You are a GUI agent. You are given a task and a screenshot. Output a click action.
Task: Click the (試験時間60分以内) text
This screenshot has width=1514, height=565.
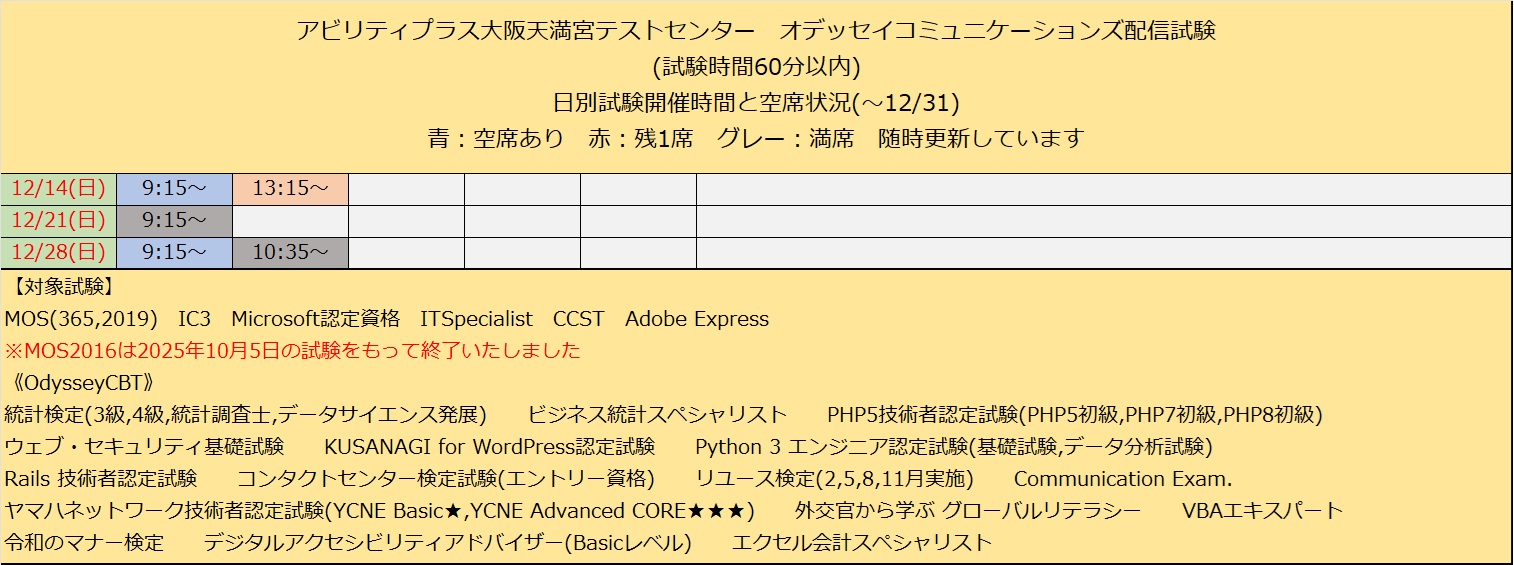pos(756,67)
